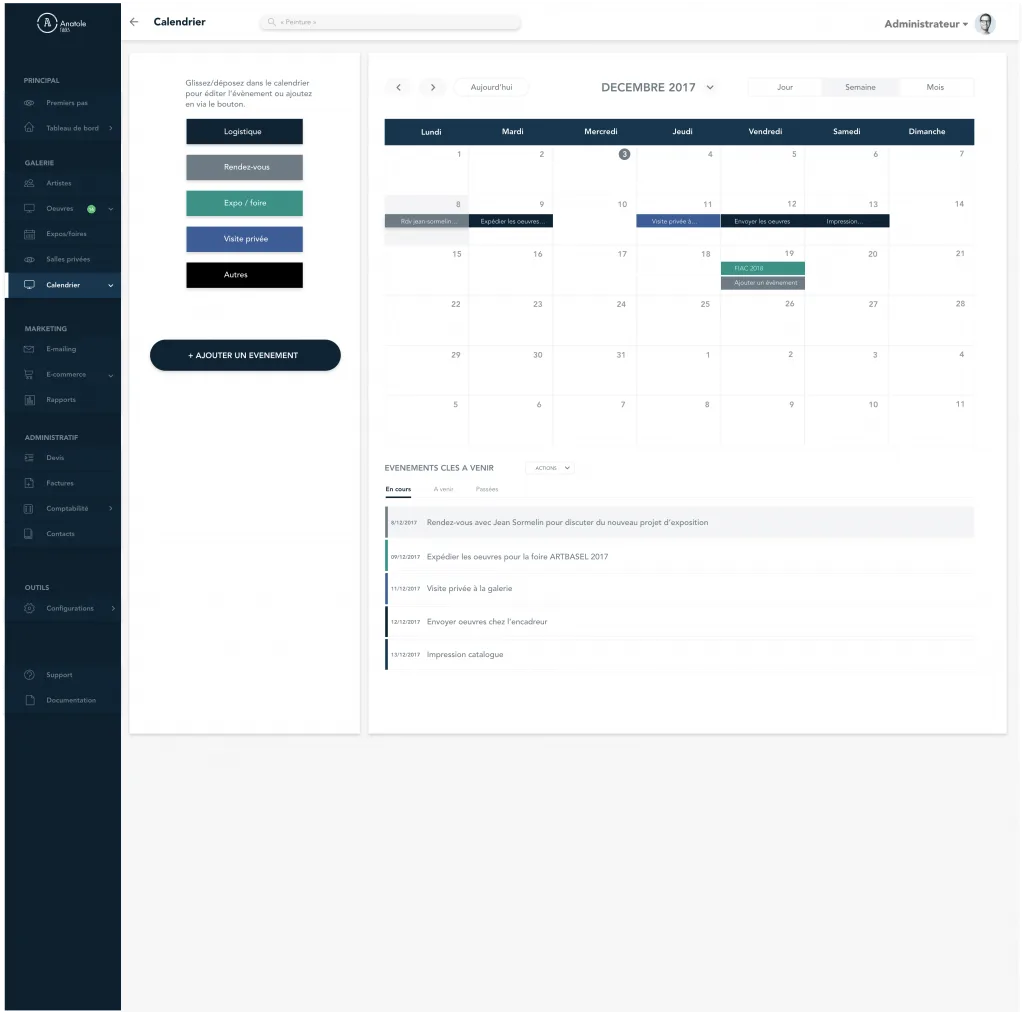Click the green Oeuvres notification badge
The image size is (1024, 1012).
click(x=91, y=209)
